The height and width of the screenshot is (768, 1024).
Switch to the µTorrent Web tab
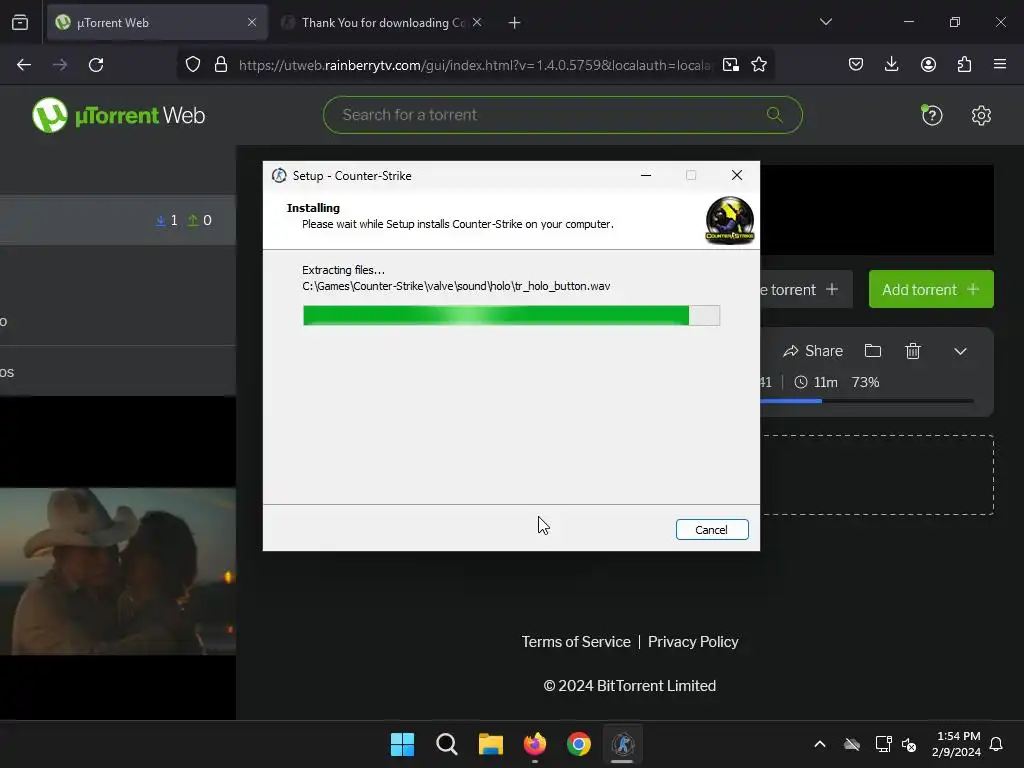(157, 23)
